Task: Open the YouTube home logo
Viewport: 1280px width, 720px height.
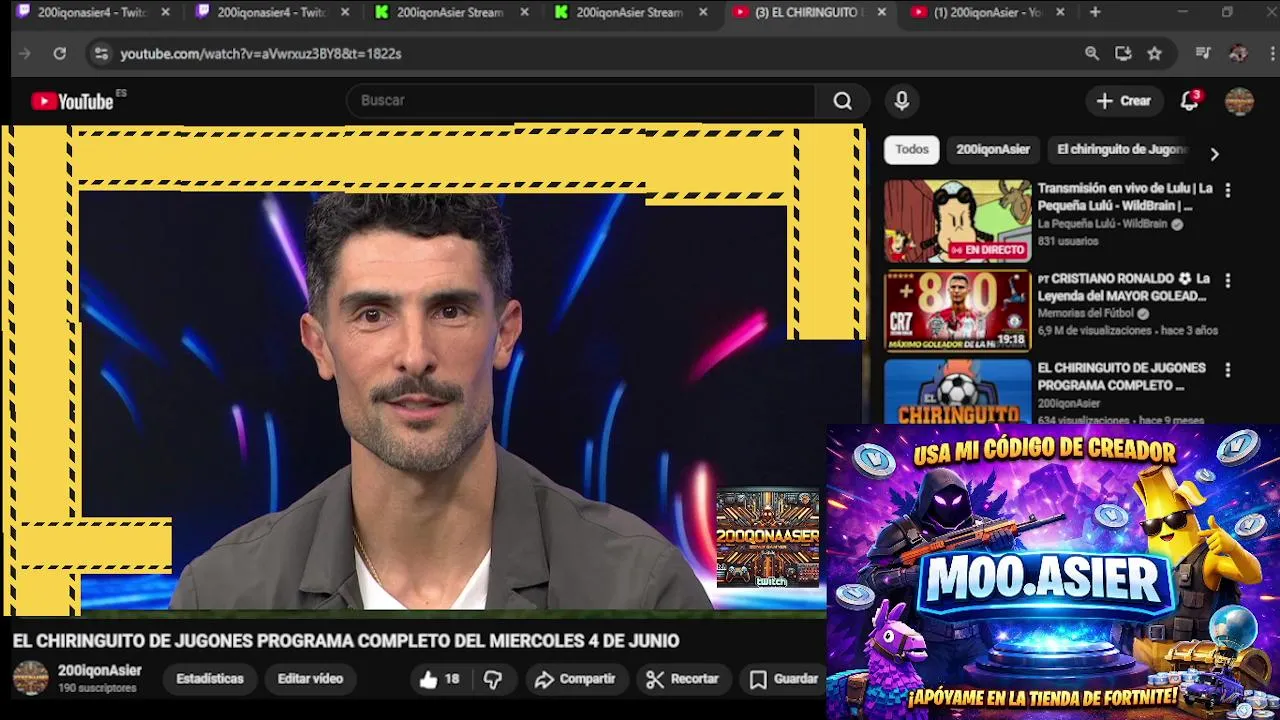Action: [x=72, y=101]
